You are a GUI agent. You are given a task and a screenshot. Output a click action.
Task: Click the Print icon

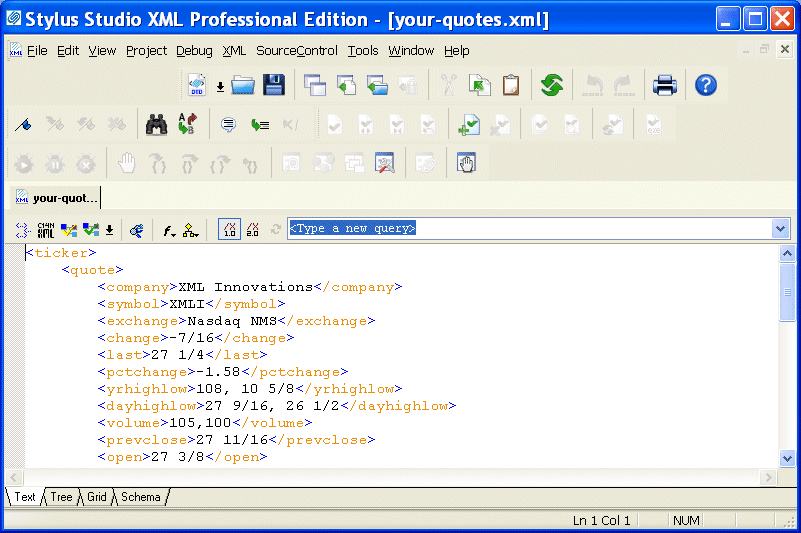(665, 85)
